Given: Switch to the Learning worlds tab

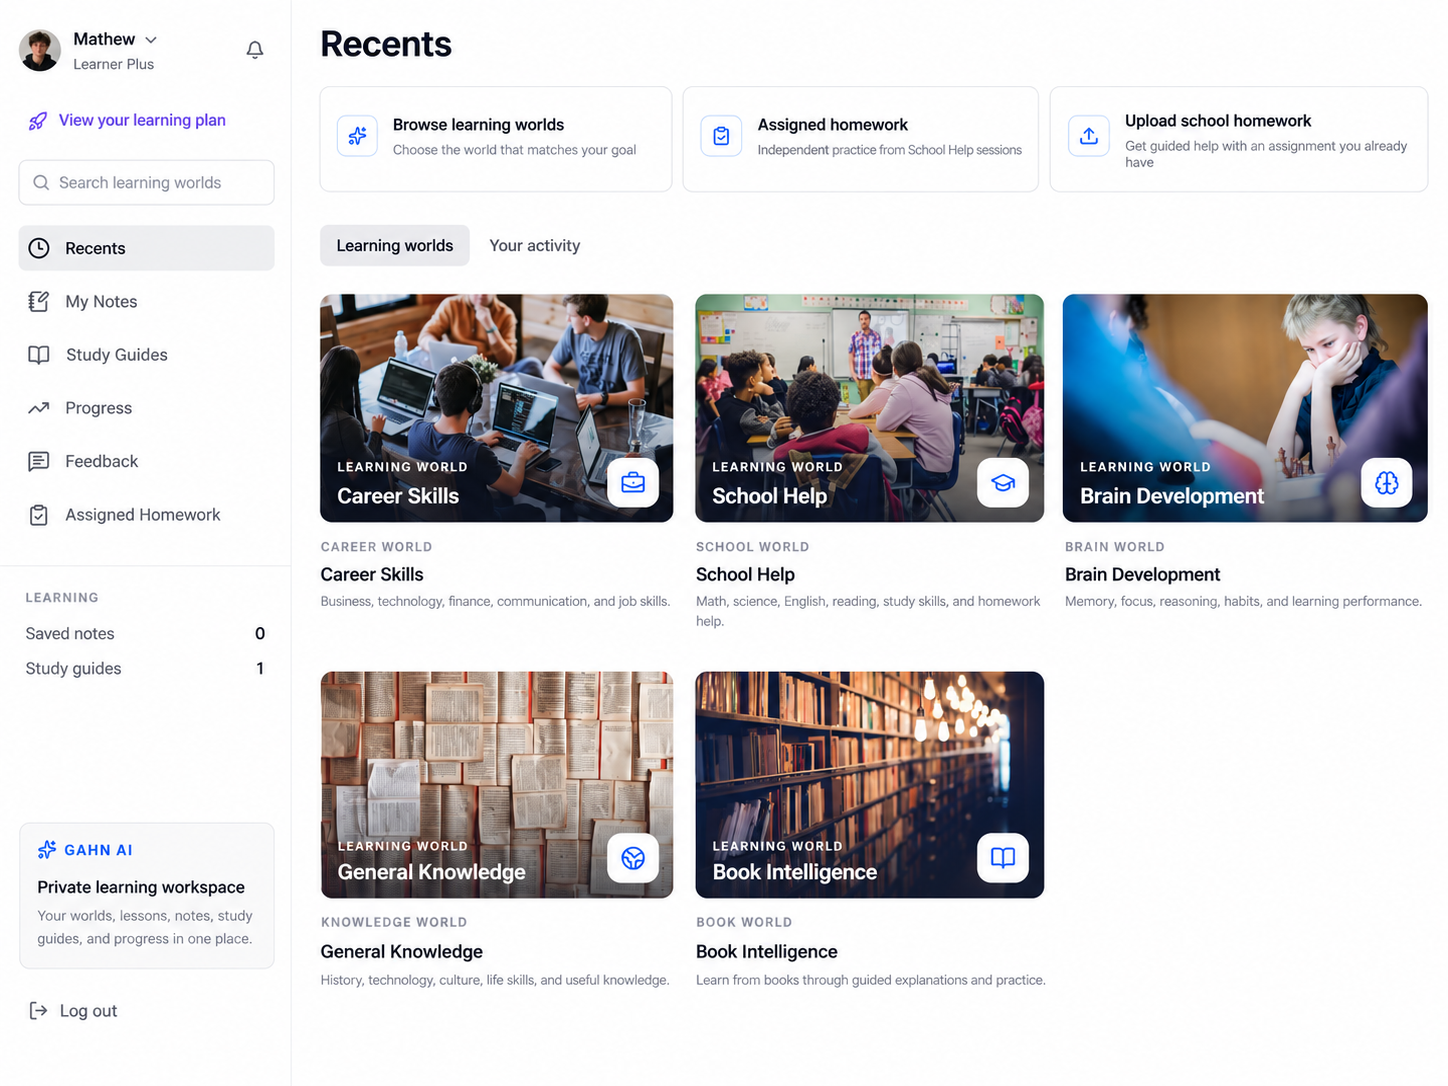Looking at the screenshot, I should pyautogui.click(x=395, y=246).
